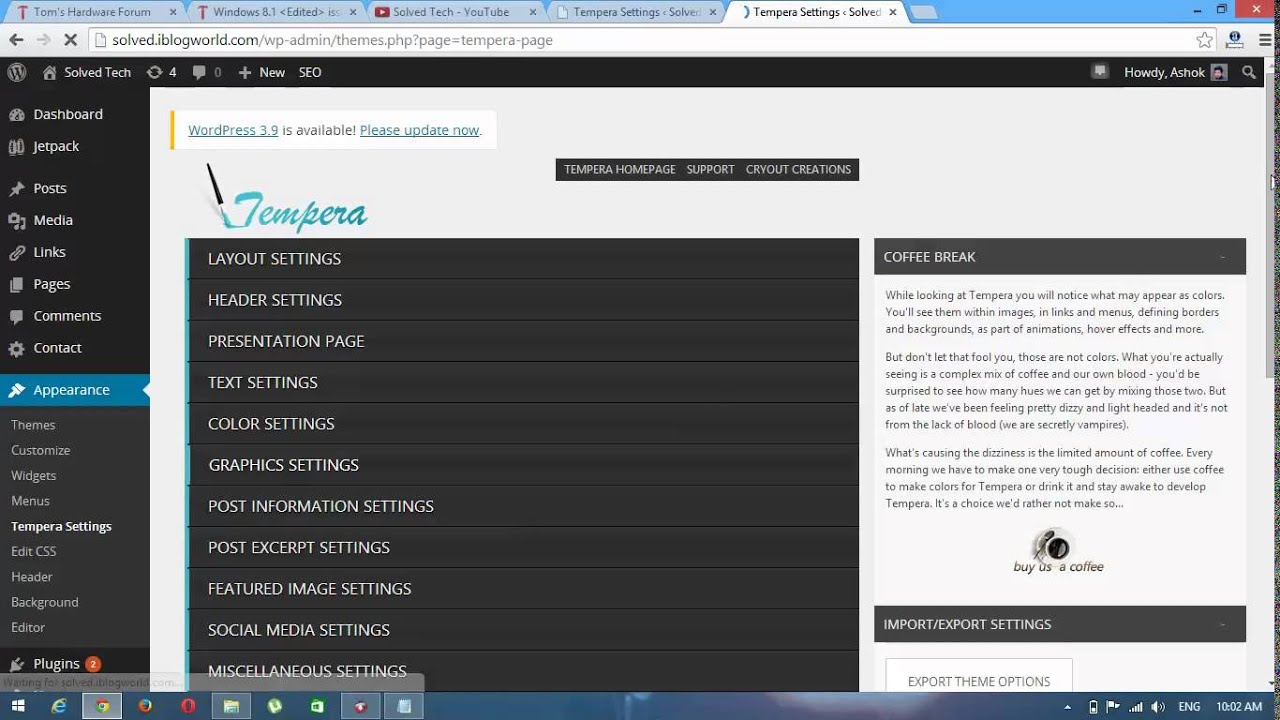Open Firefox from the taskbar

(x=145, y=706)
